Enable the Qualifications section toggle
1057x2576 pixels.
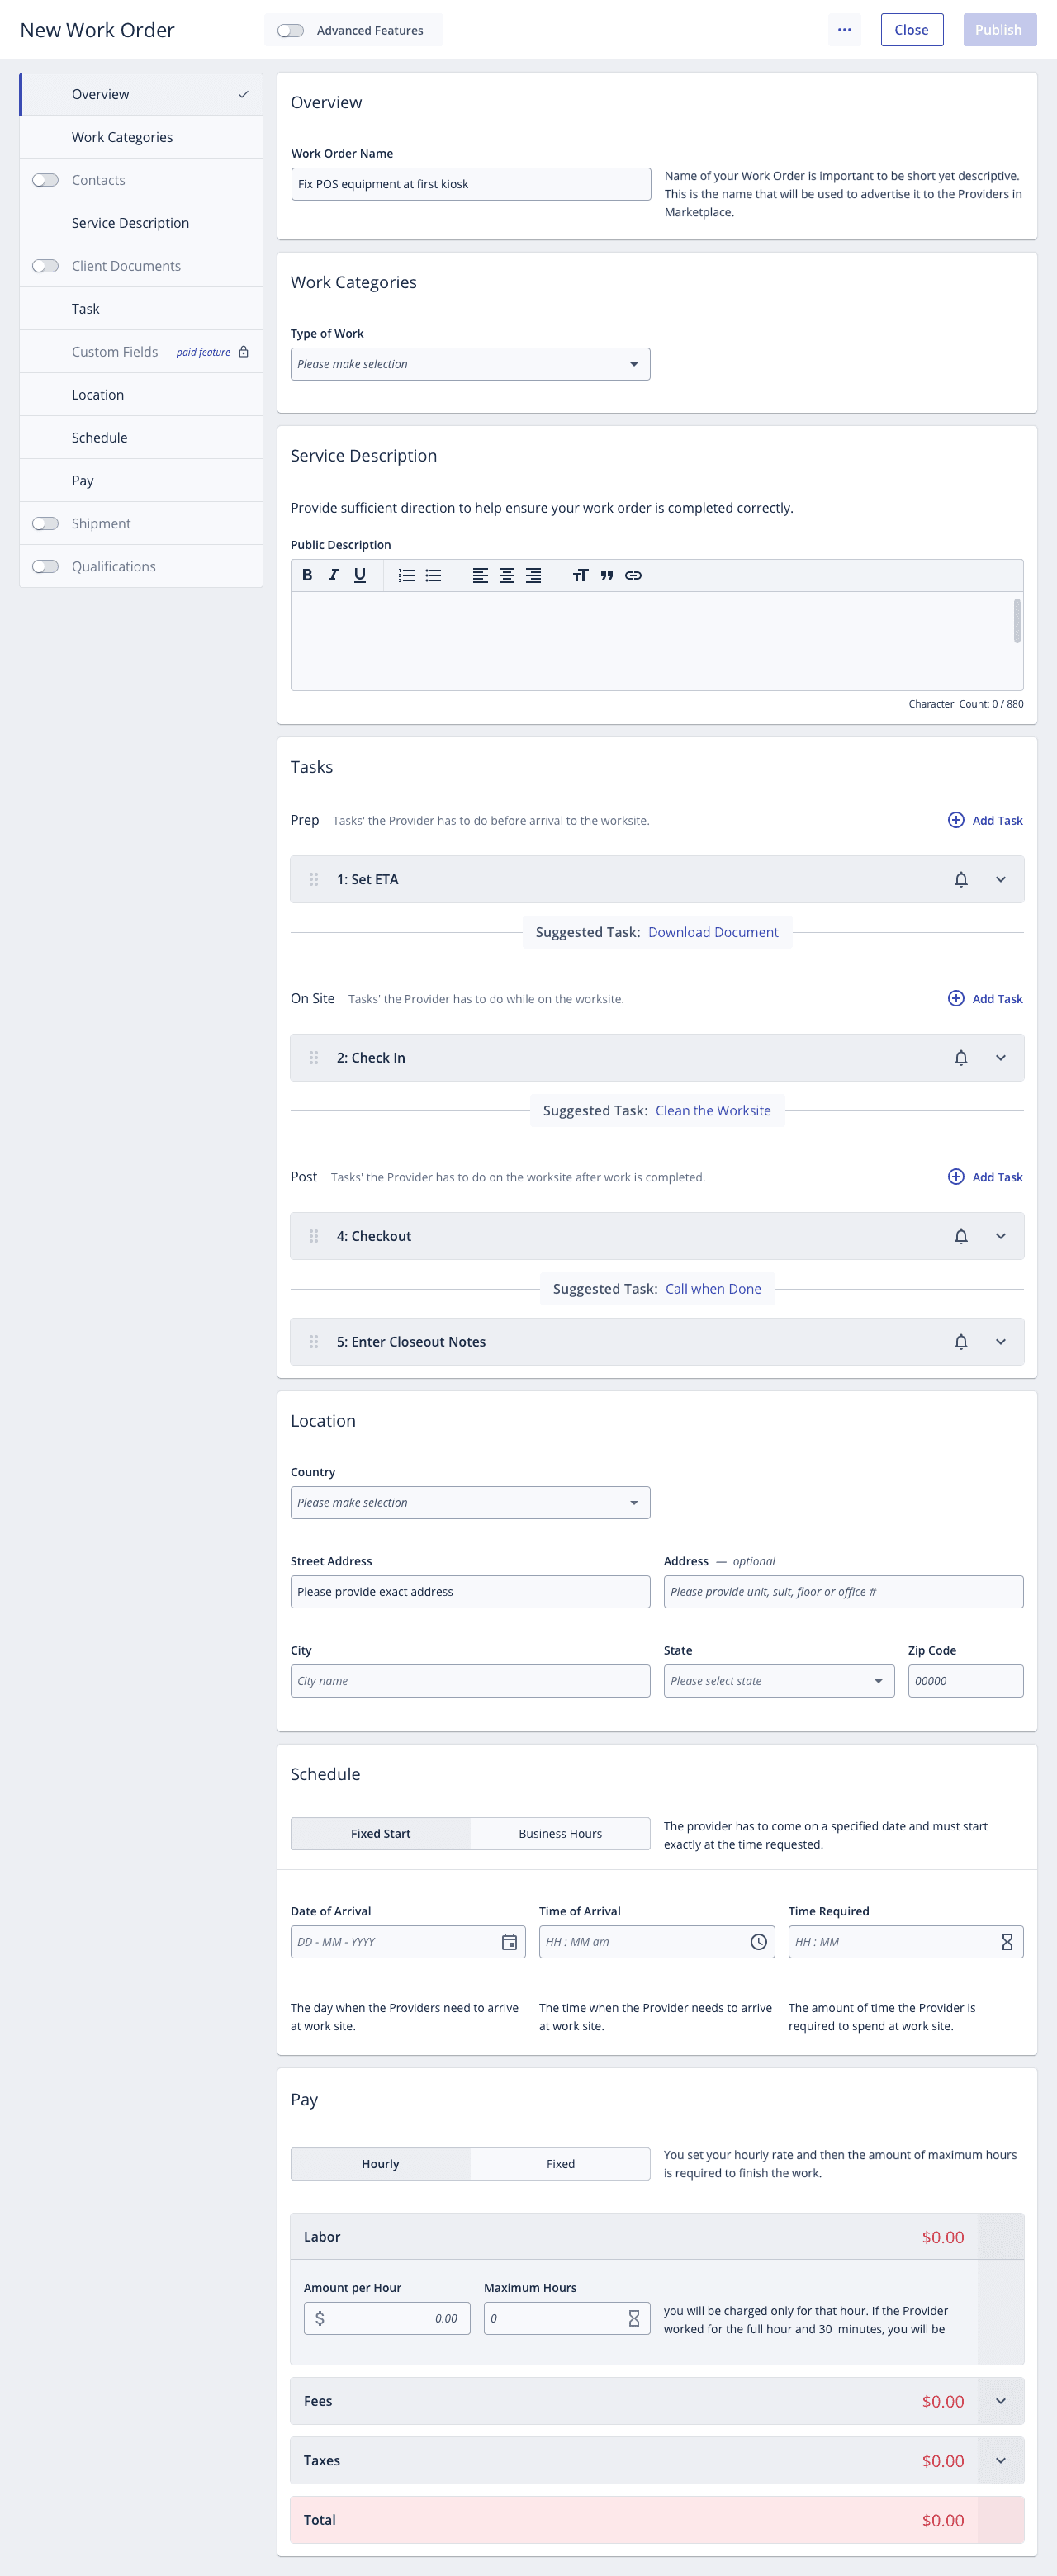pyautogui.click(x=45, y=566)
